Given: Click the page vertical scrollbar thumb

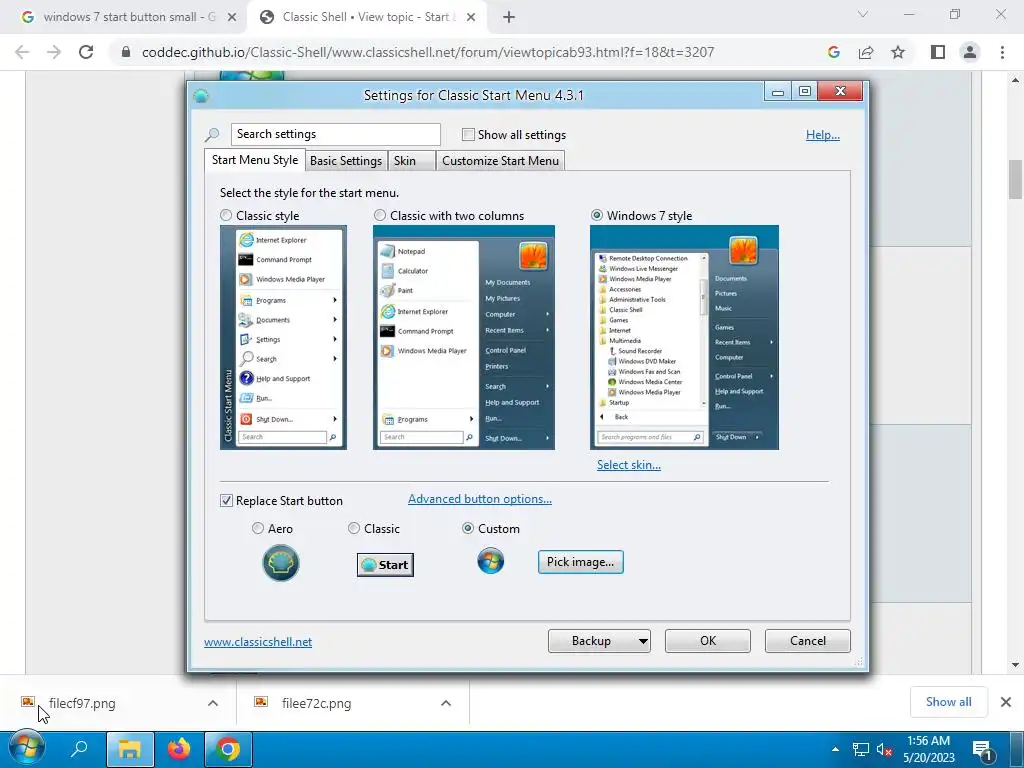Looking at the screenshot, I should tap(1015, 179).
